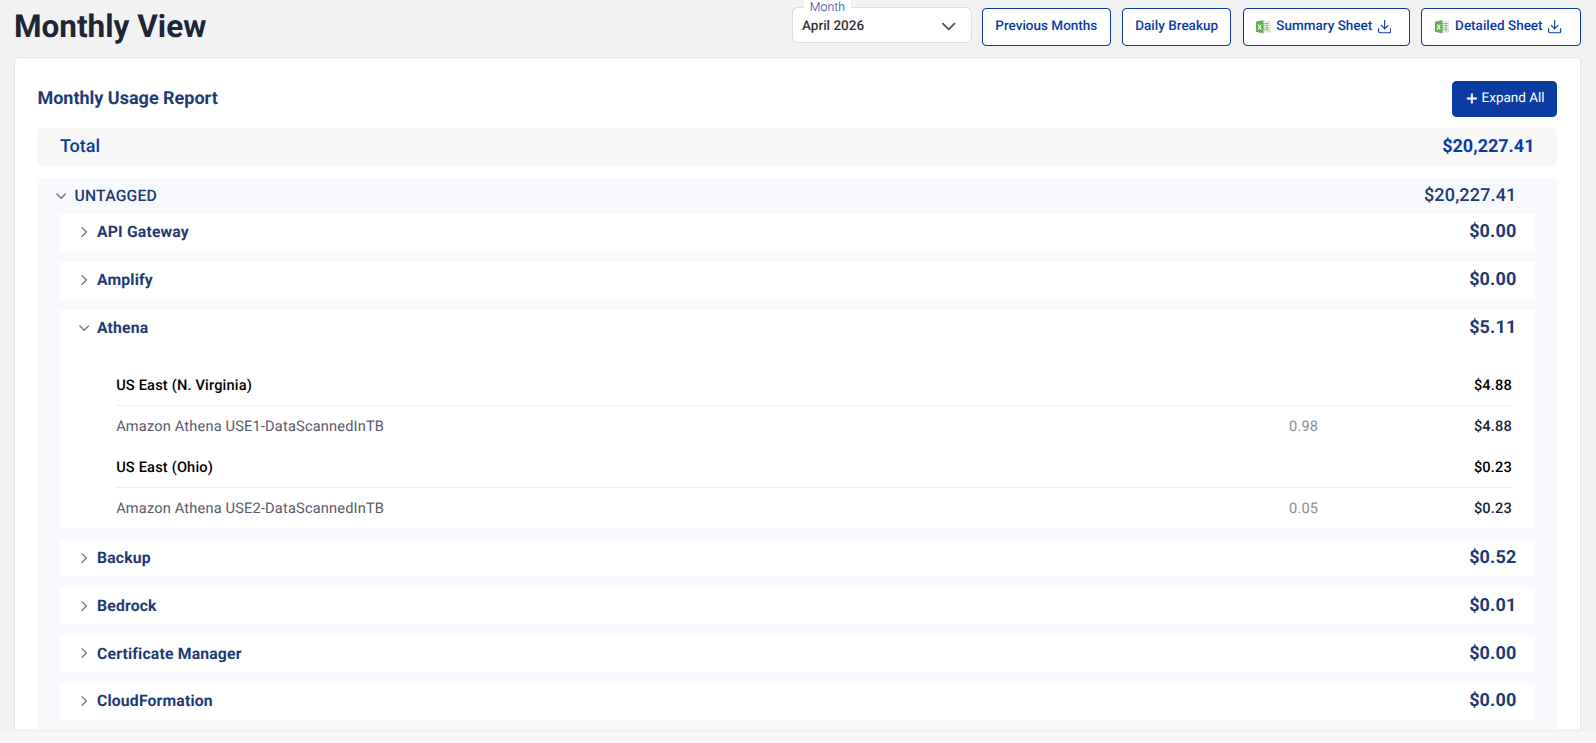Screen dimensions: 1596x743
Task: Click Amazon Athena USE2-DataScannedInTB line item
Action: 250,508
